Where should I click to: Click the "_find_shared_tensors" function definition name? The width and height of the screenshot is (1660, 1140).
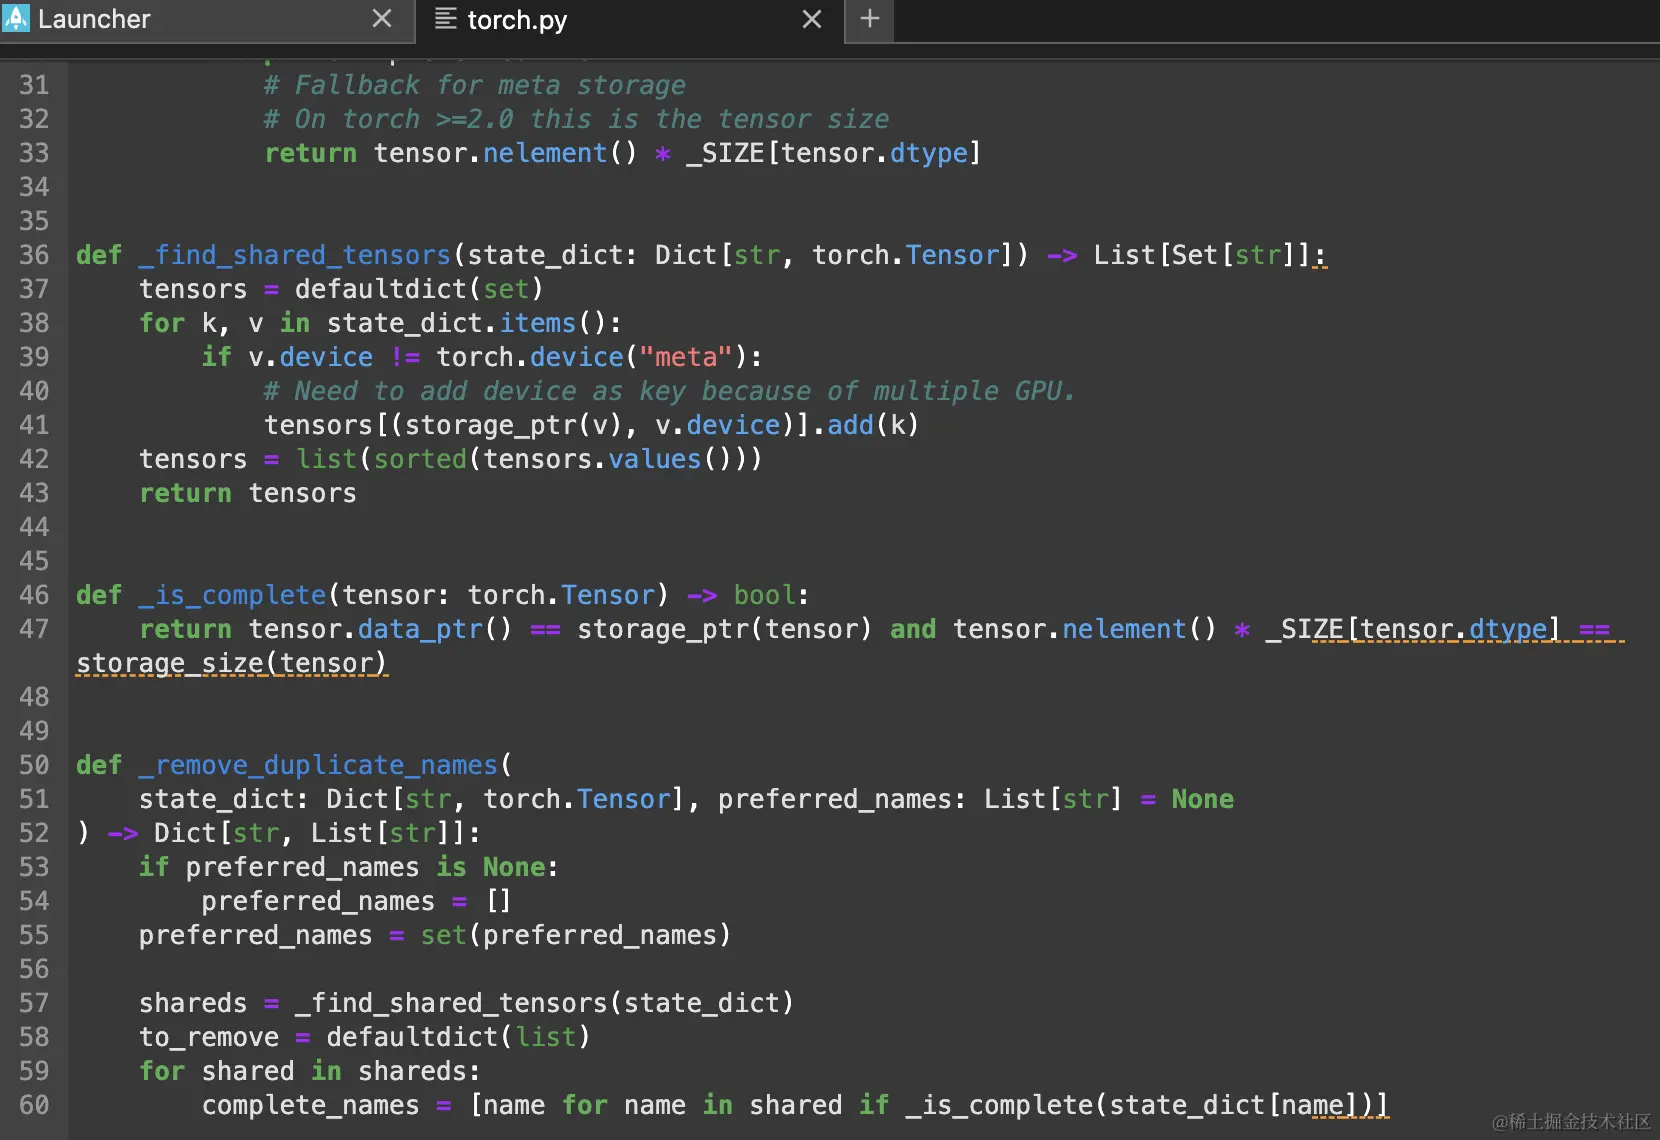295,255
